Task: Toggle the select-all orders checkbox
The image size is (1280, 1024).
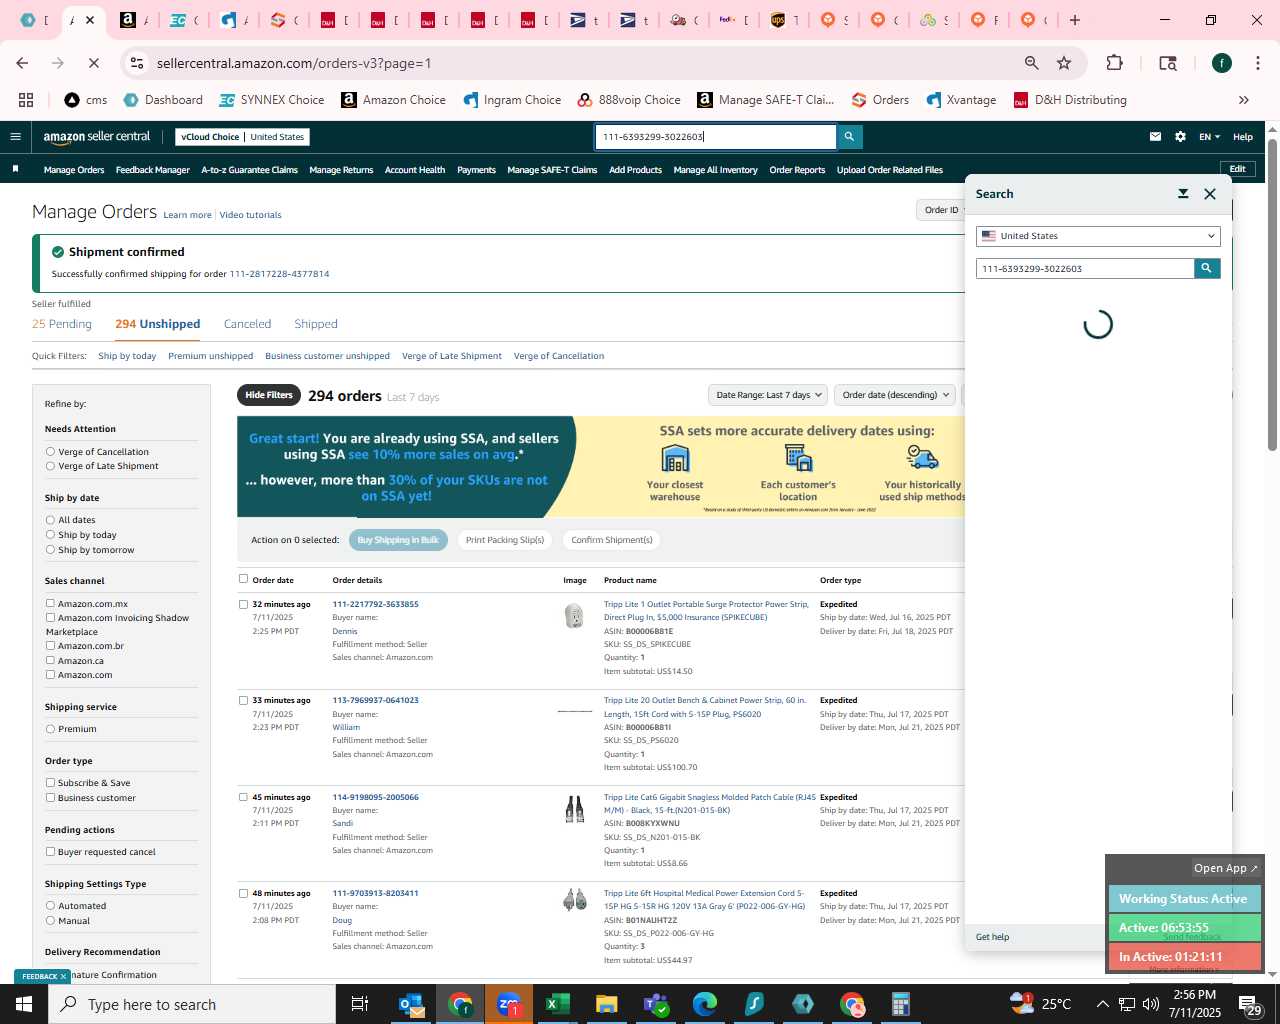Action: pyautogui.click(x=243, y=579)
